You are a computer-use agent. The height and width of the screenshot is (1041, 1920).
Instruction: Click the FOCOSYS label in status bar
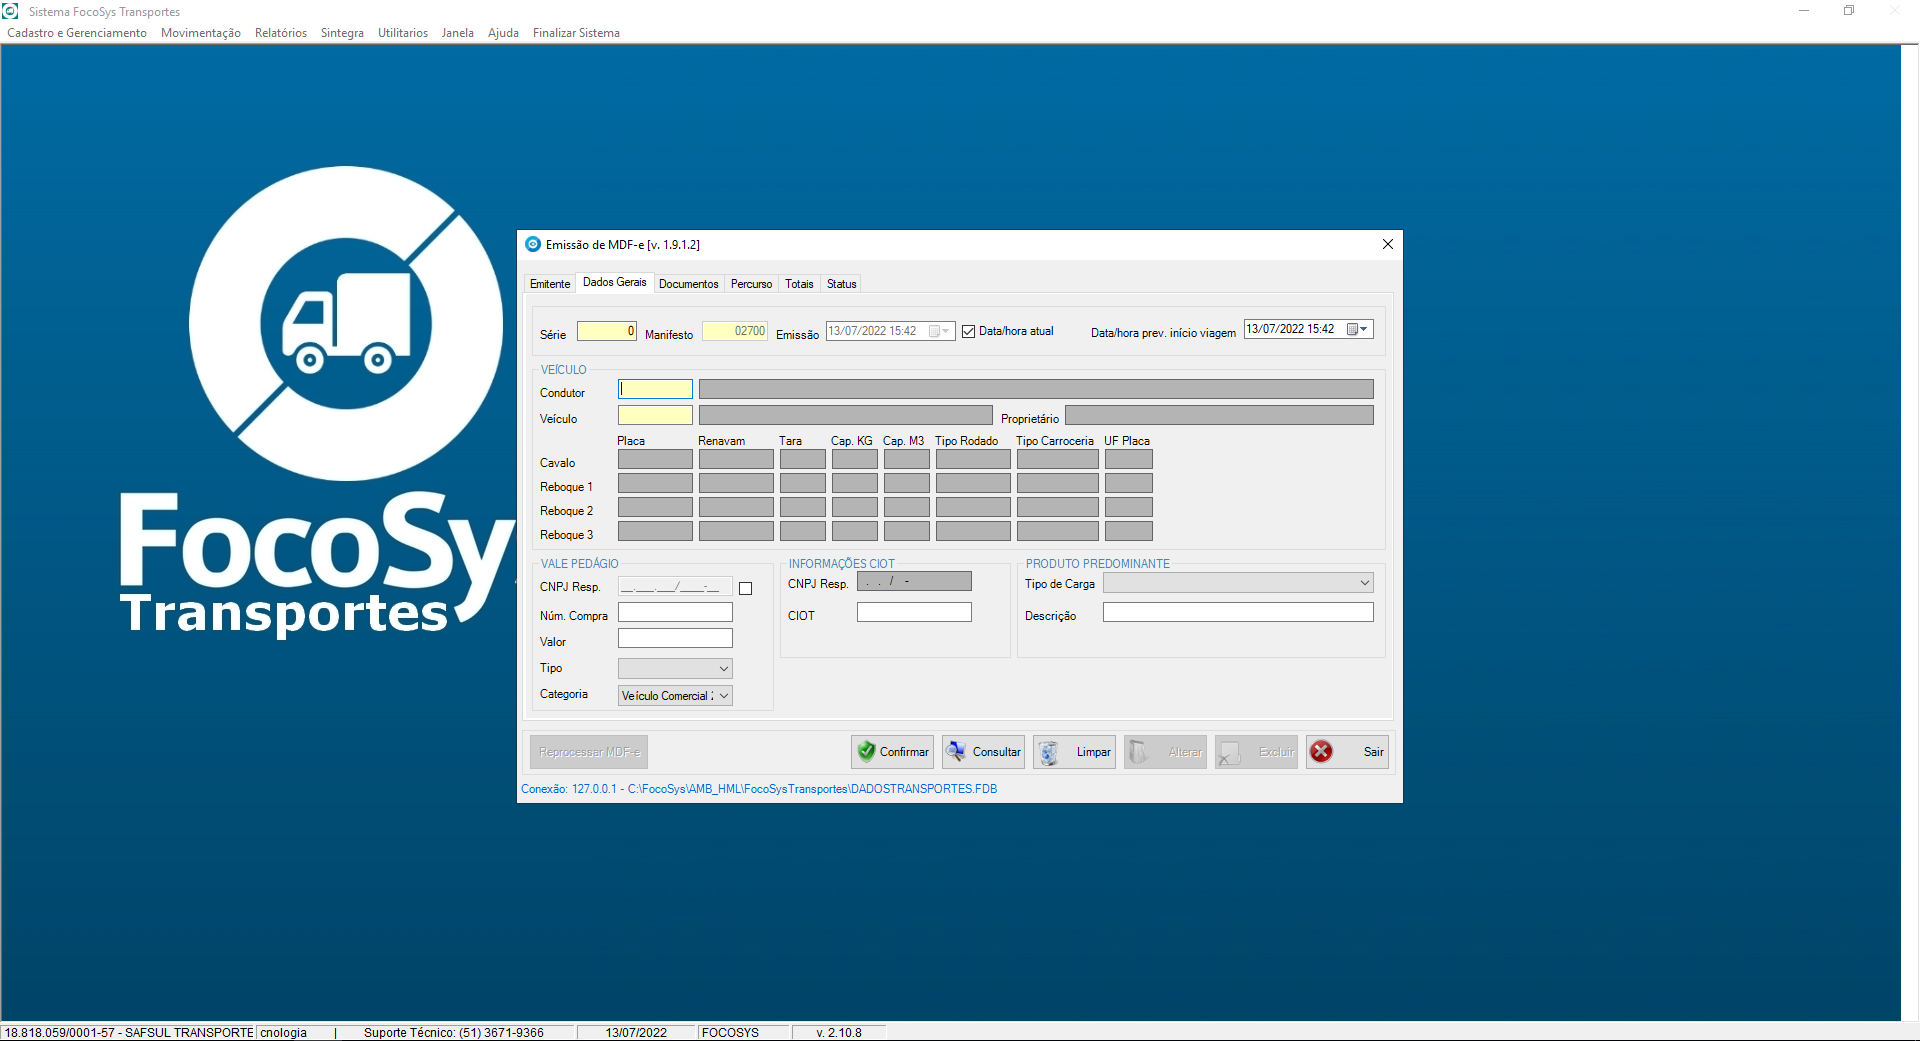pos(730,1033)
